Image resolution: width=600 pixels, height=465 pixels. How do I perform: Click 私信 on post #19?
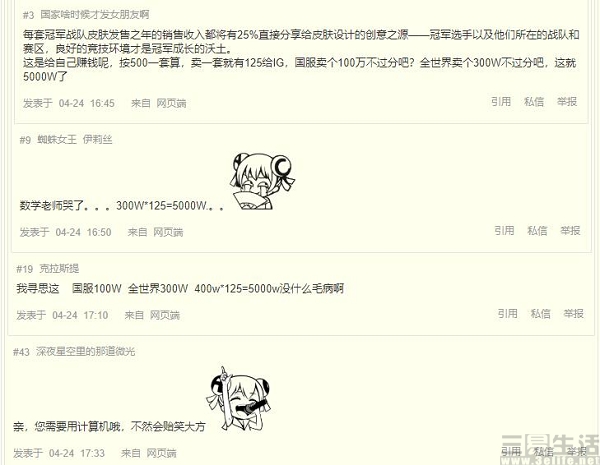click(541, 314)
